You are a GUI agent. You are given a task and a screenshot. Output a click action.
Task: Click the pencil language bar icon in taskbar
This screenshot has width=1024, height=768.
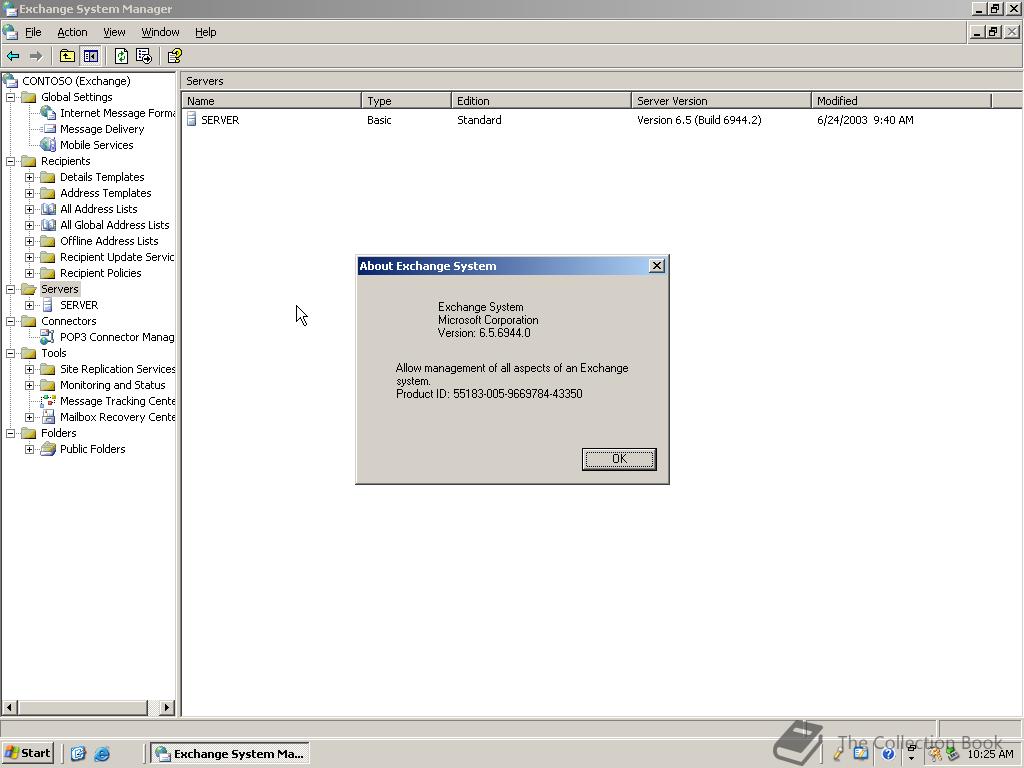(x=838, y=754)
